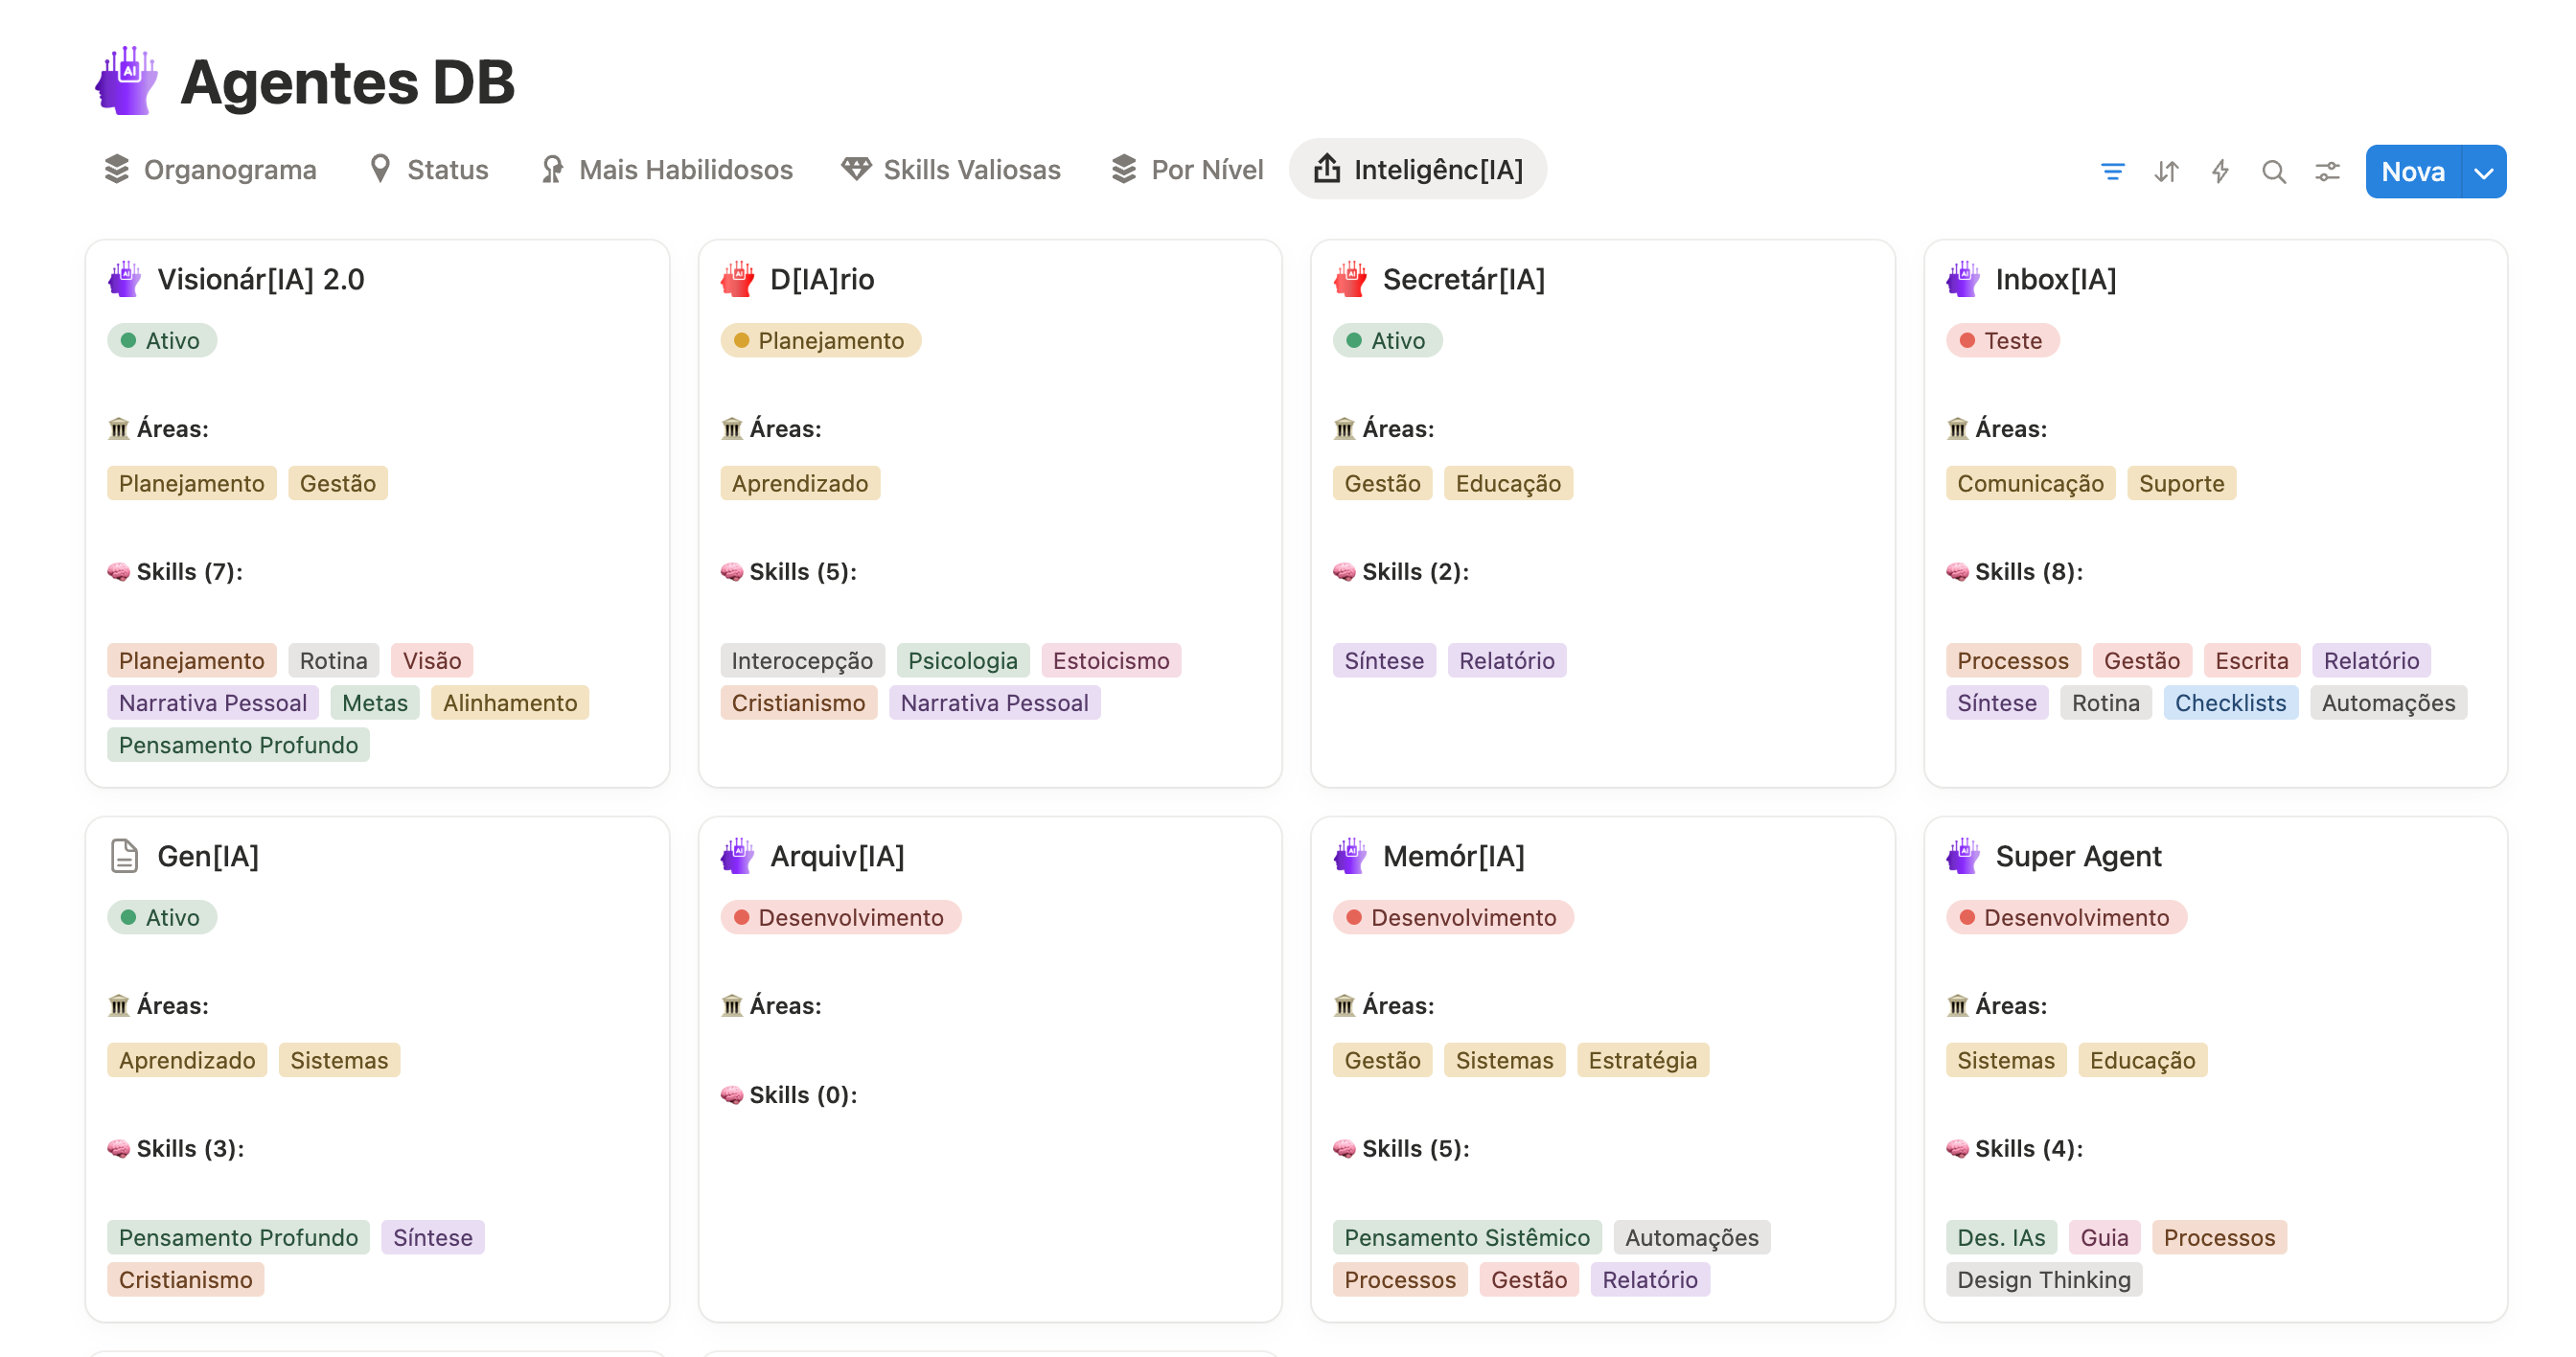Open automations via the lightning bolt icon
2576x1357 pixels.
point(2221,171)
